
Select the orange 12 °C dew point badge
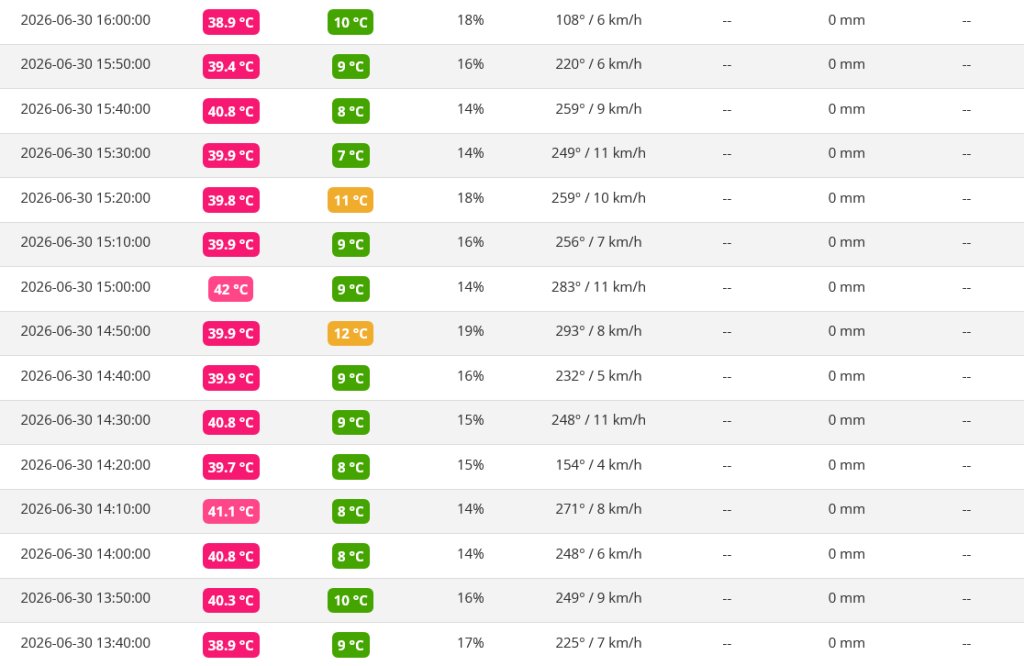point(351,334)
